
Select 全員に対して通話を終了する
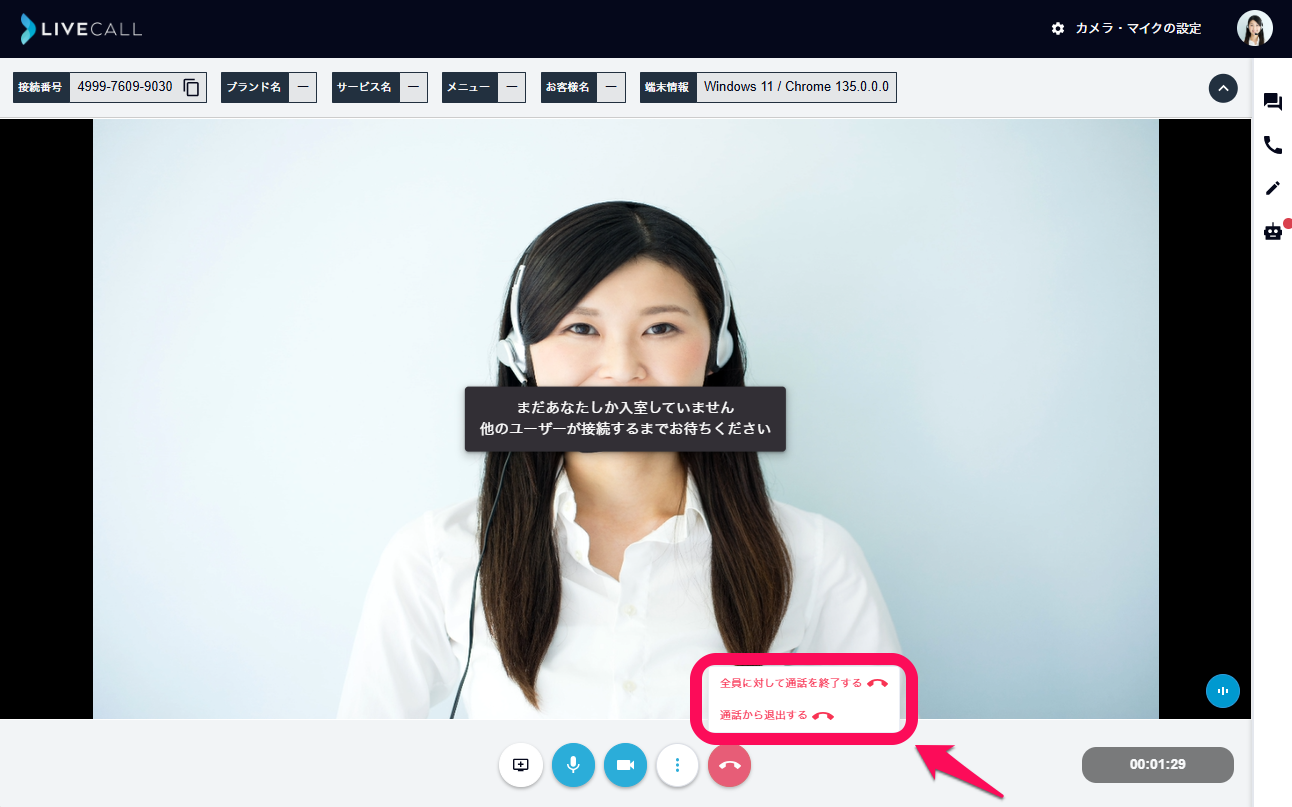point(803,683)
